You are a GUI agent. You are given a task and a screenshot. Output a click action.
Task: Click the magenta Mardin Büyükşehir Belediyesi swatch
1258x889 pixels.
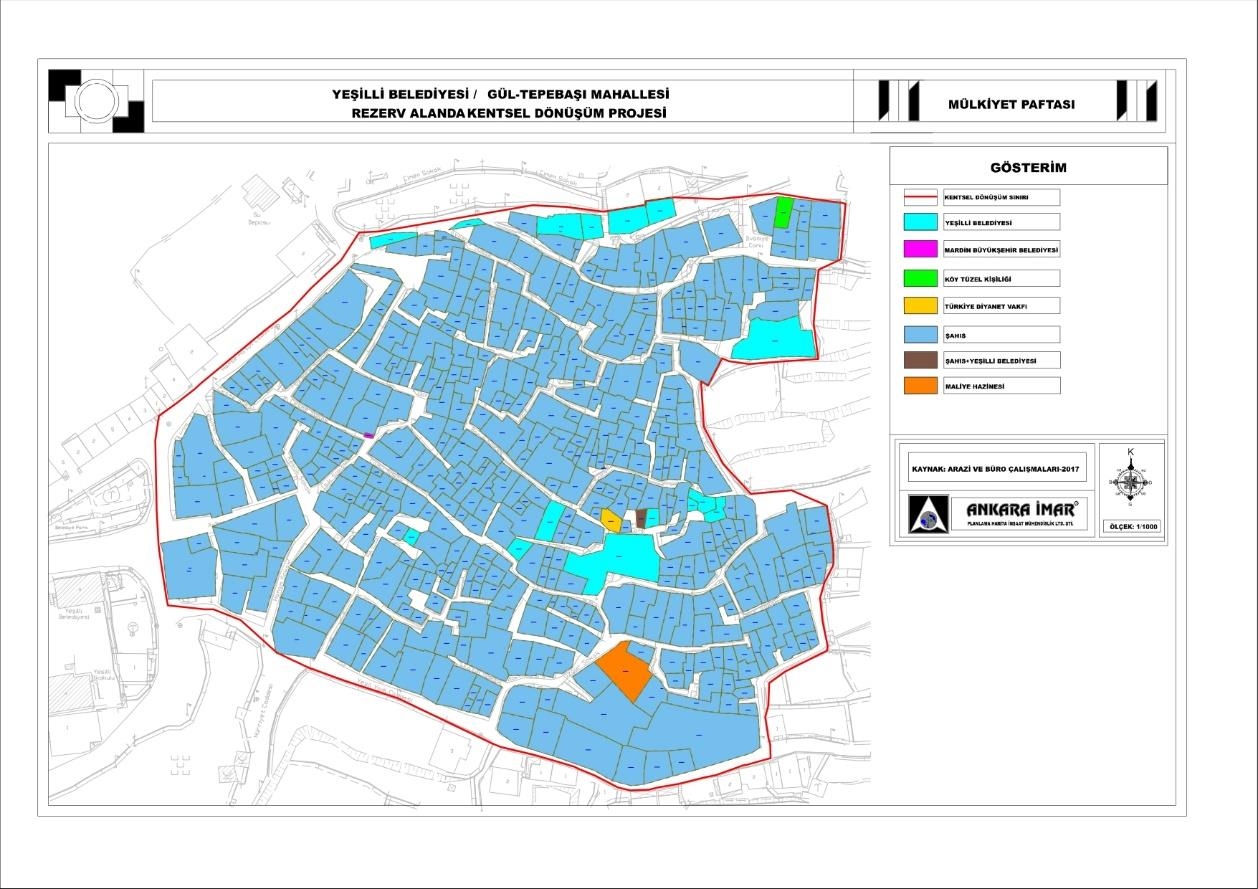(x=917, y=250)
